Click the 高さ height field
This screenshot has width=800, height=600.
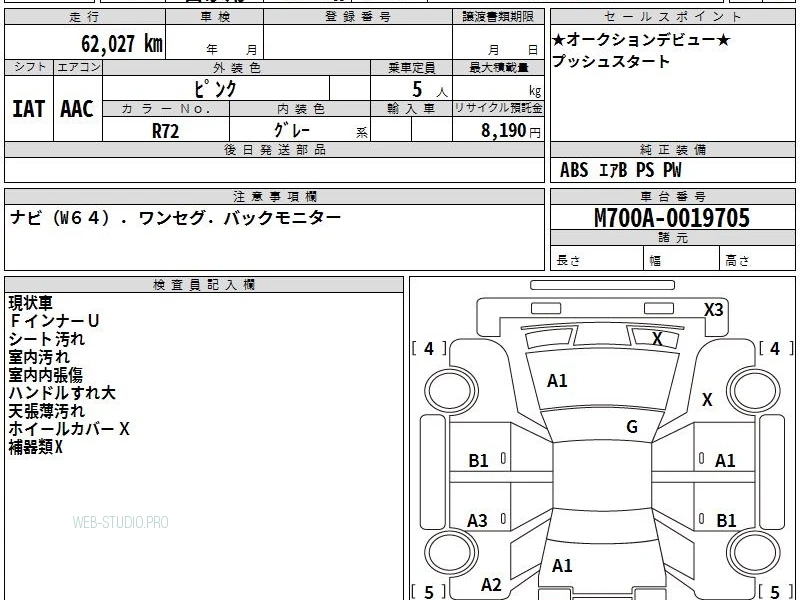point(757,260)
